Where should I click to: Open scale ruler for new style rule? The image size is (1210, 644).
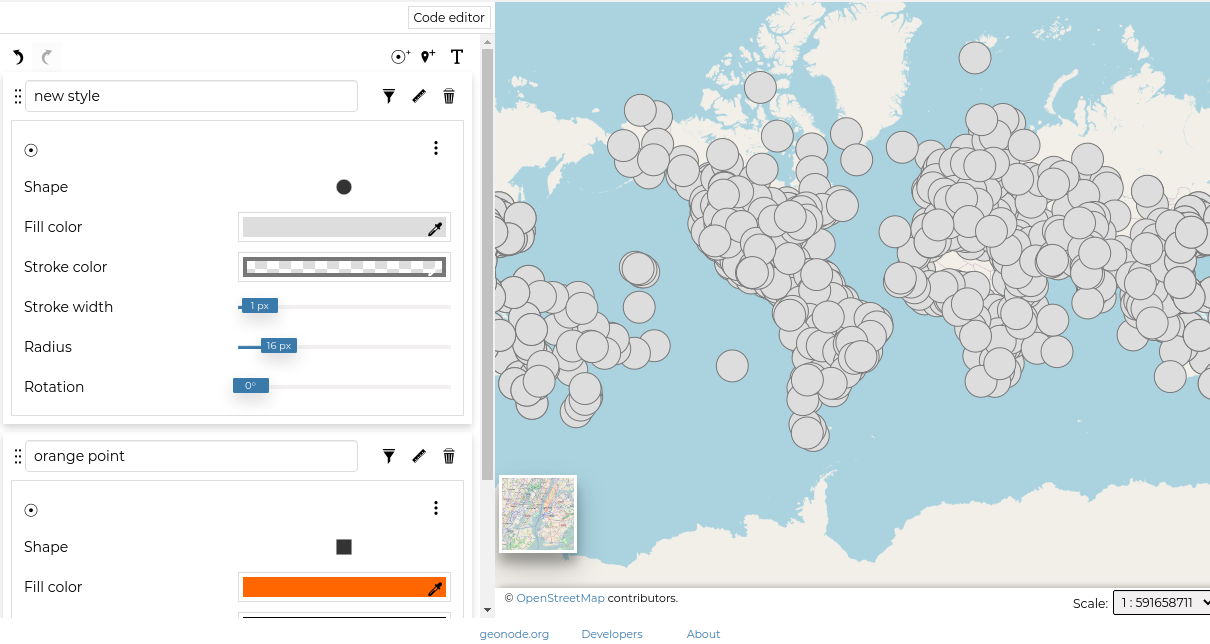click(x=419, y=96)
